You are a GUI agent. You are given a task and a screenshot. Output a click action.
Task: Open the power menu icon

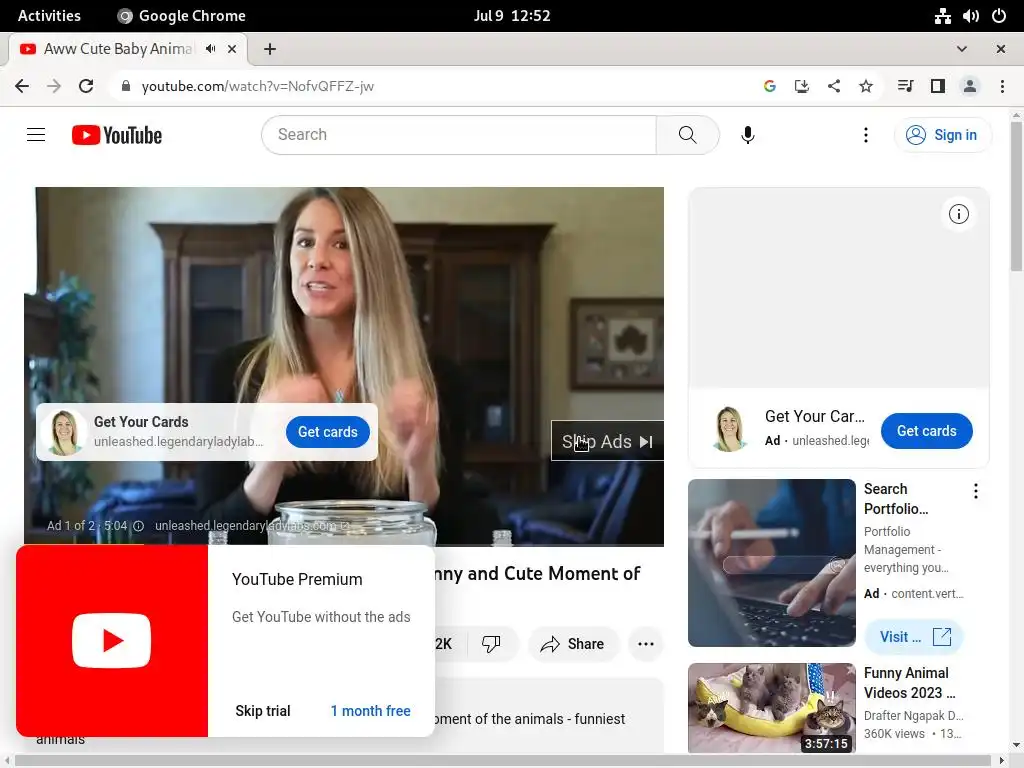pyautogui.click(x=999, y=16)
